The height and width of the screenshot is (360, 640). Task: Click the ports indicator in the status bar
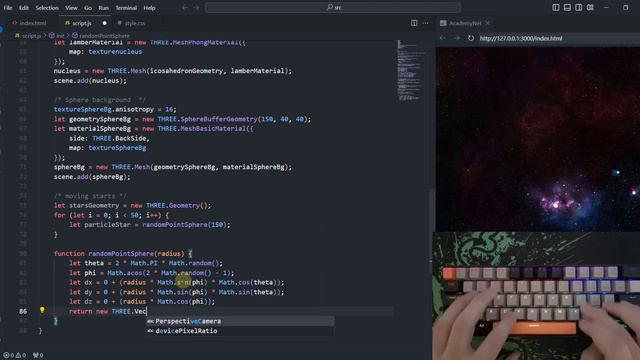(x=38, y=355)
